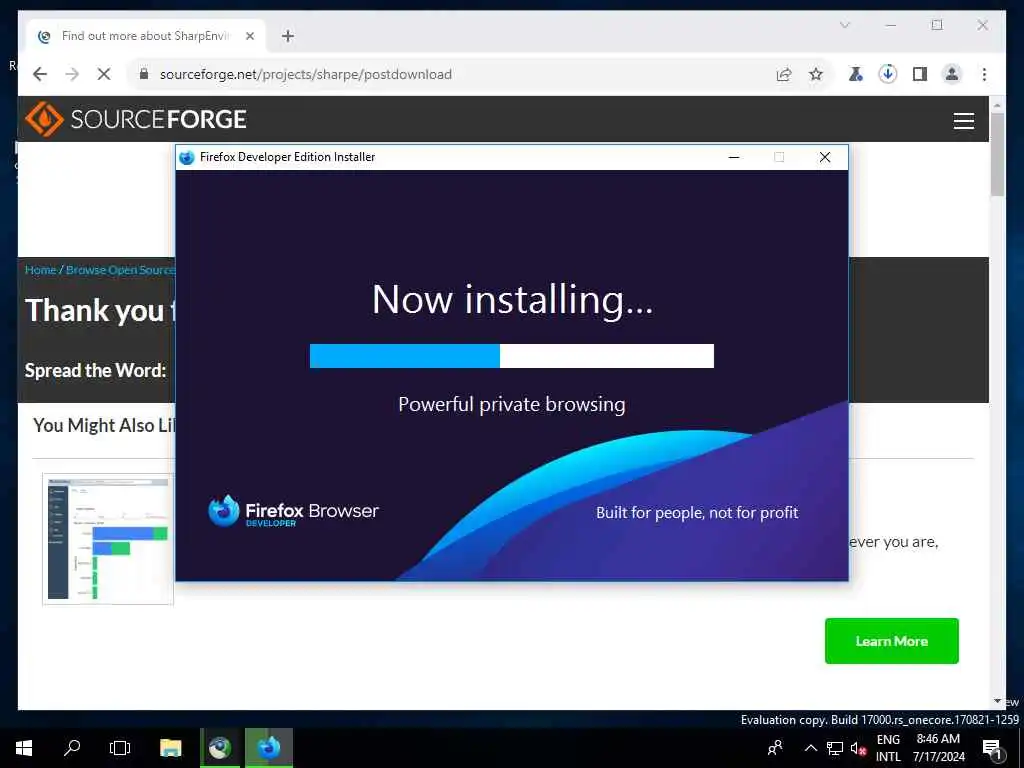
Task: Click the padlock site info icon
Action: pyautogui.click(x=144, y=74)
